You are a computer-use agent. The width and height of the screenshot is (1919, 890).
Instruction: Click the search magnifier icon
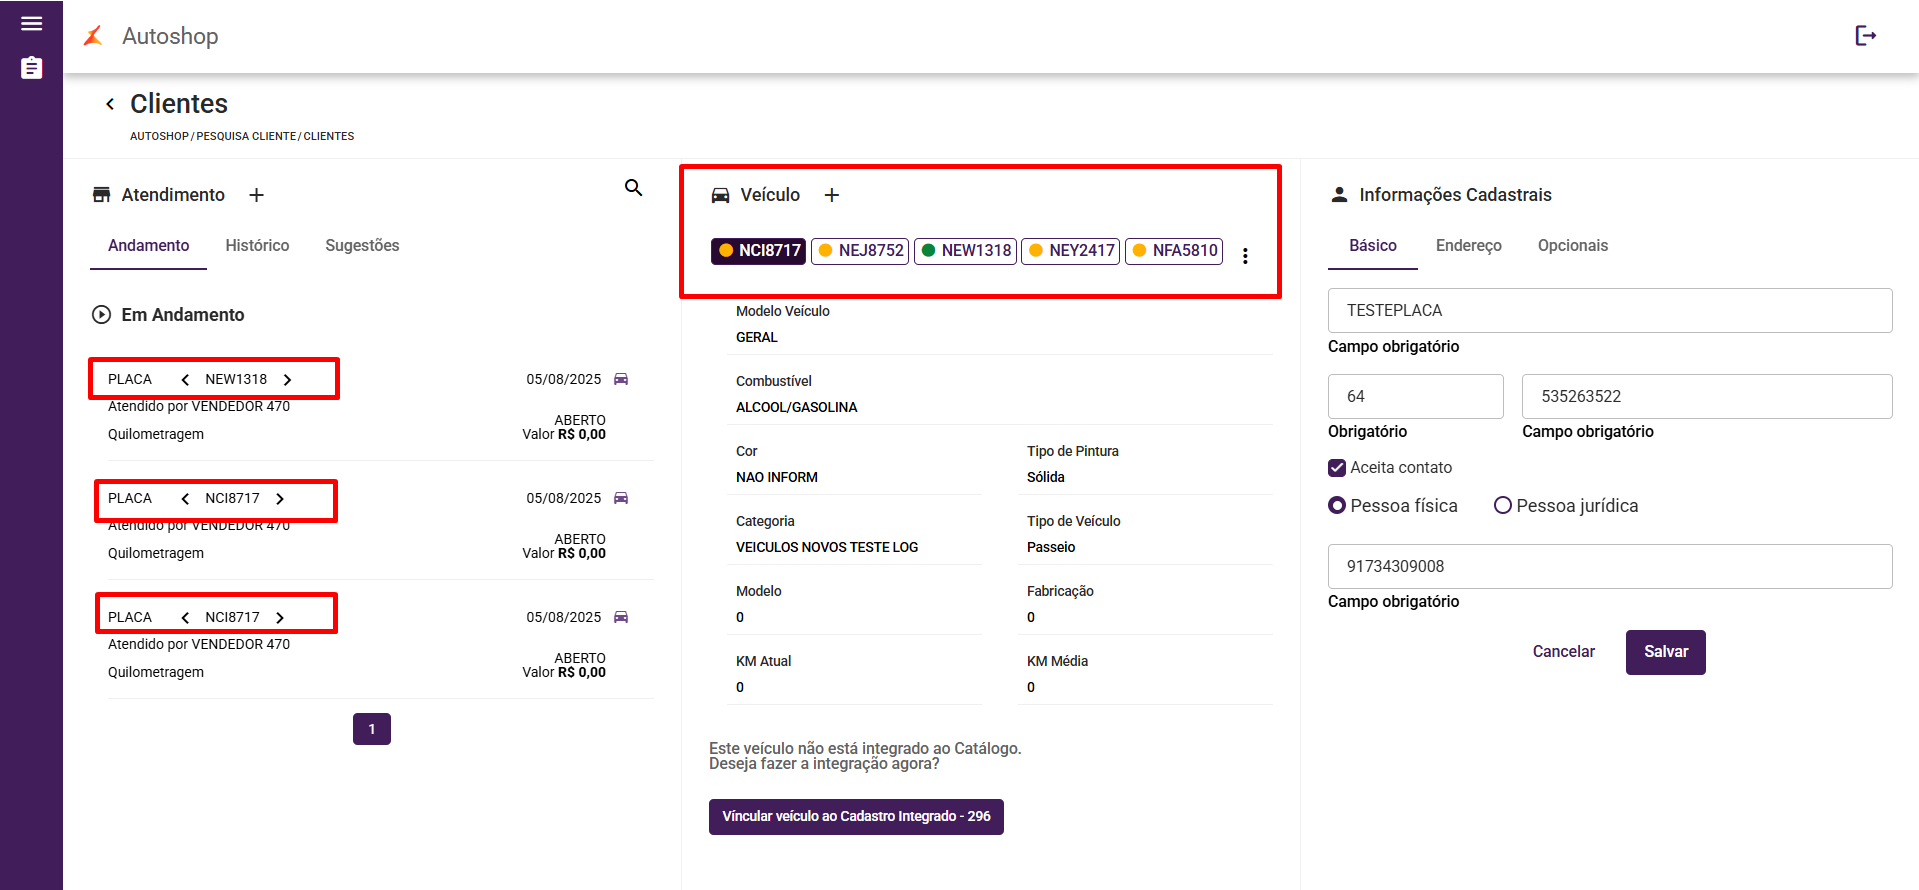633,188
